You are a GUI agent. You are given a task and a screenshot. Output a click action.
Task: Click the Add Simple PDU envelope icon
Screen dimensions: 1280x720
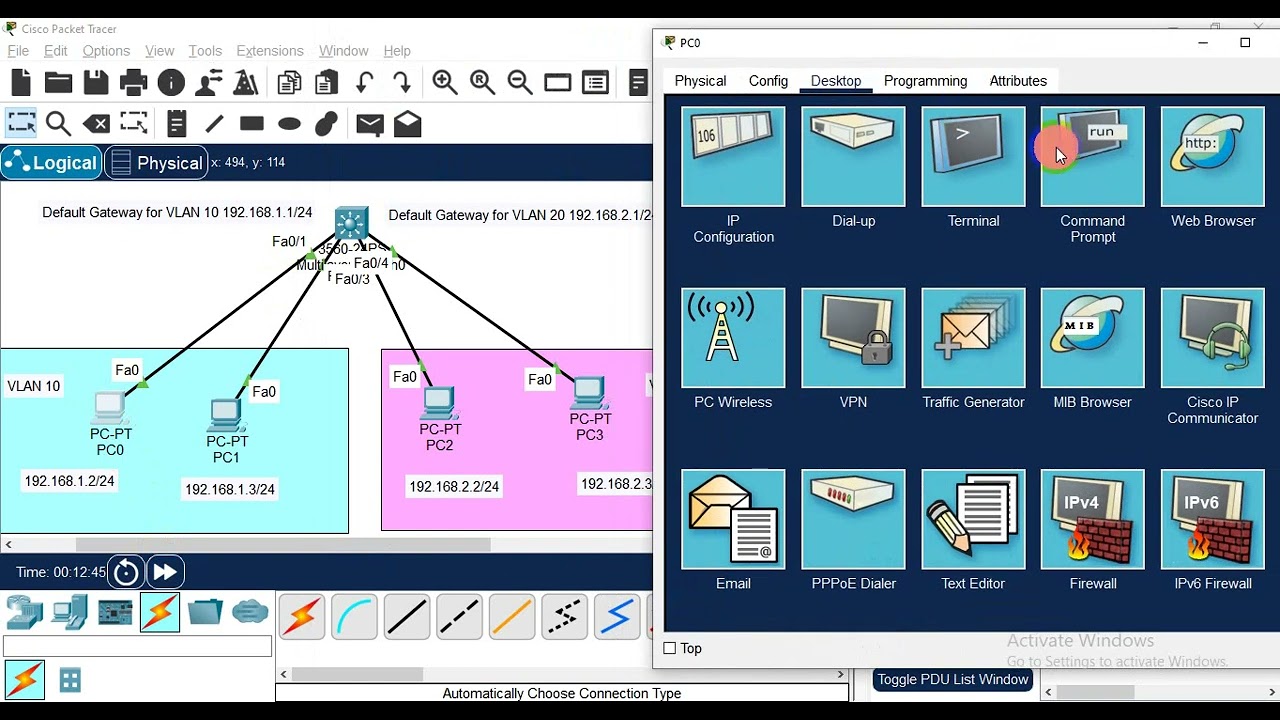[x=370, y=124]
